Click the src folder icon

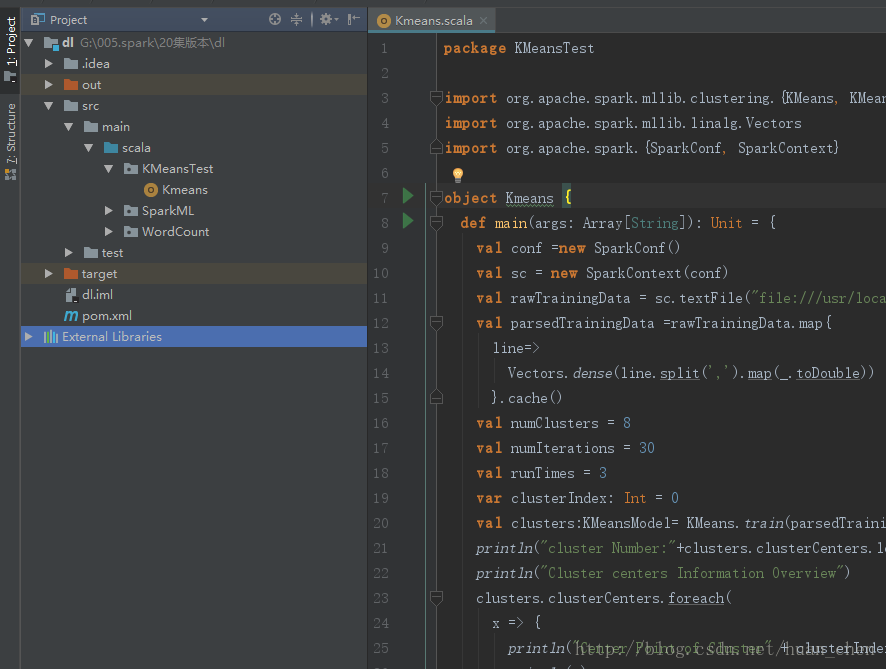pos(71,106)
